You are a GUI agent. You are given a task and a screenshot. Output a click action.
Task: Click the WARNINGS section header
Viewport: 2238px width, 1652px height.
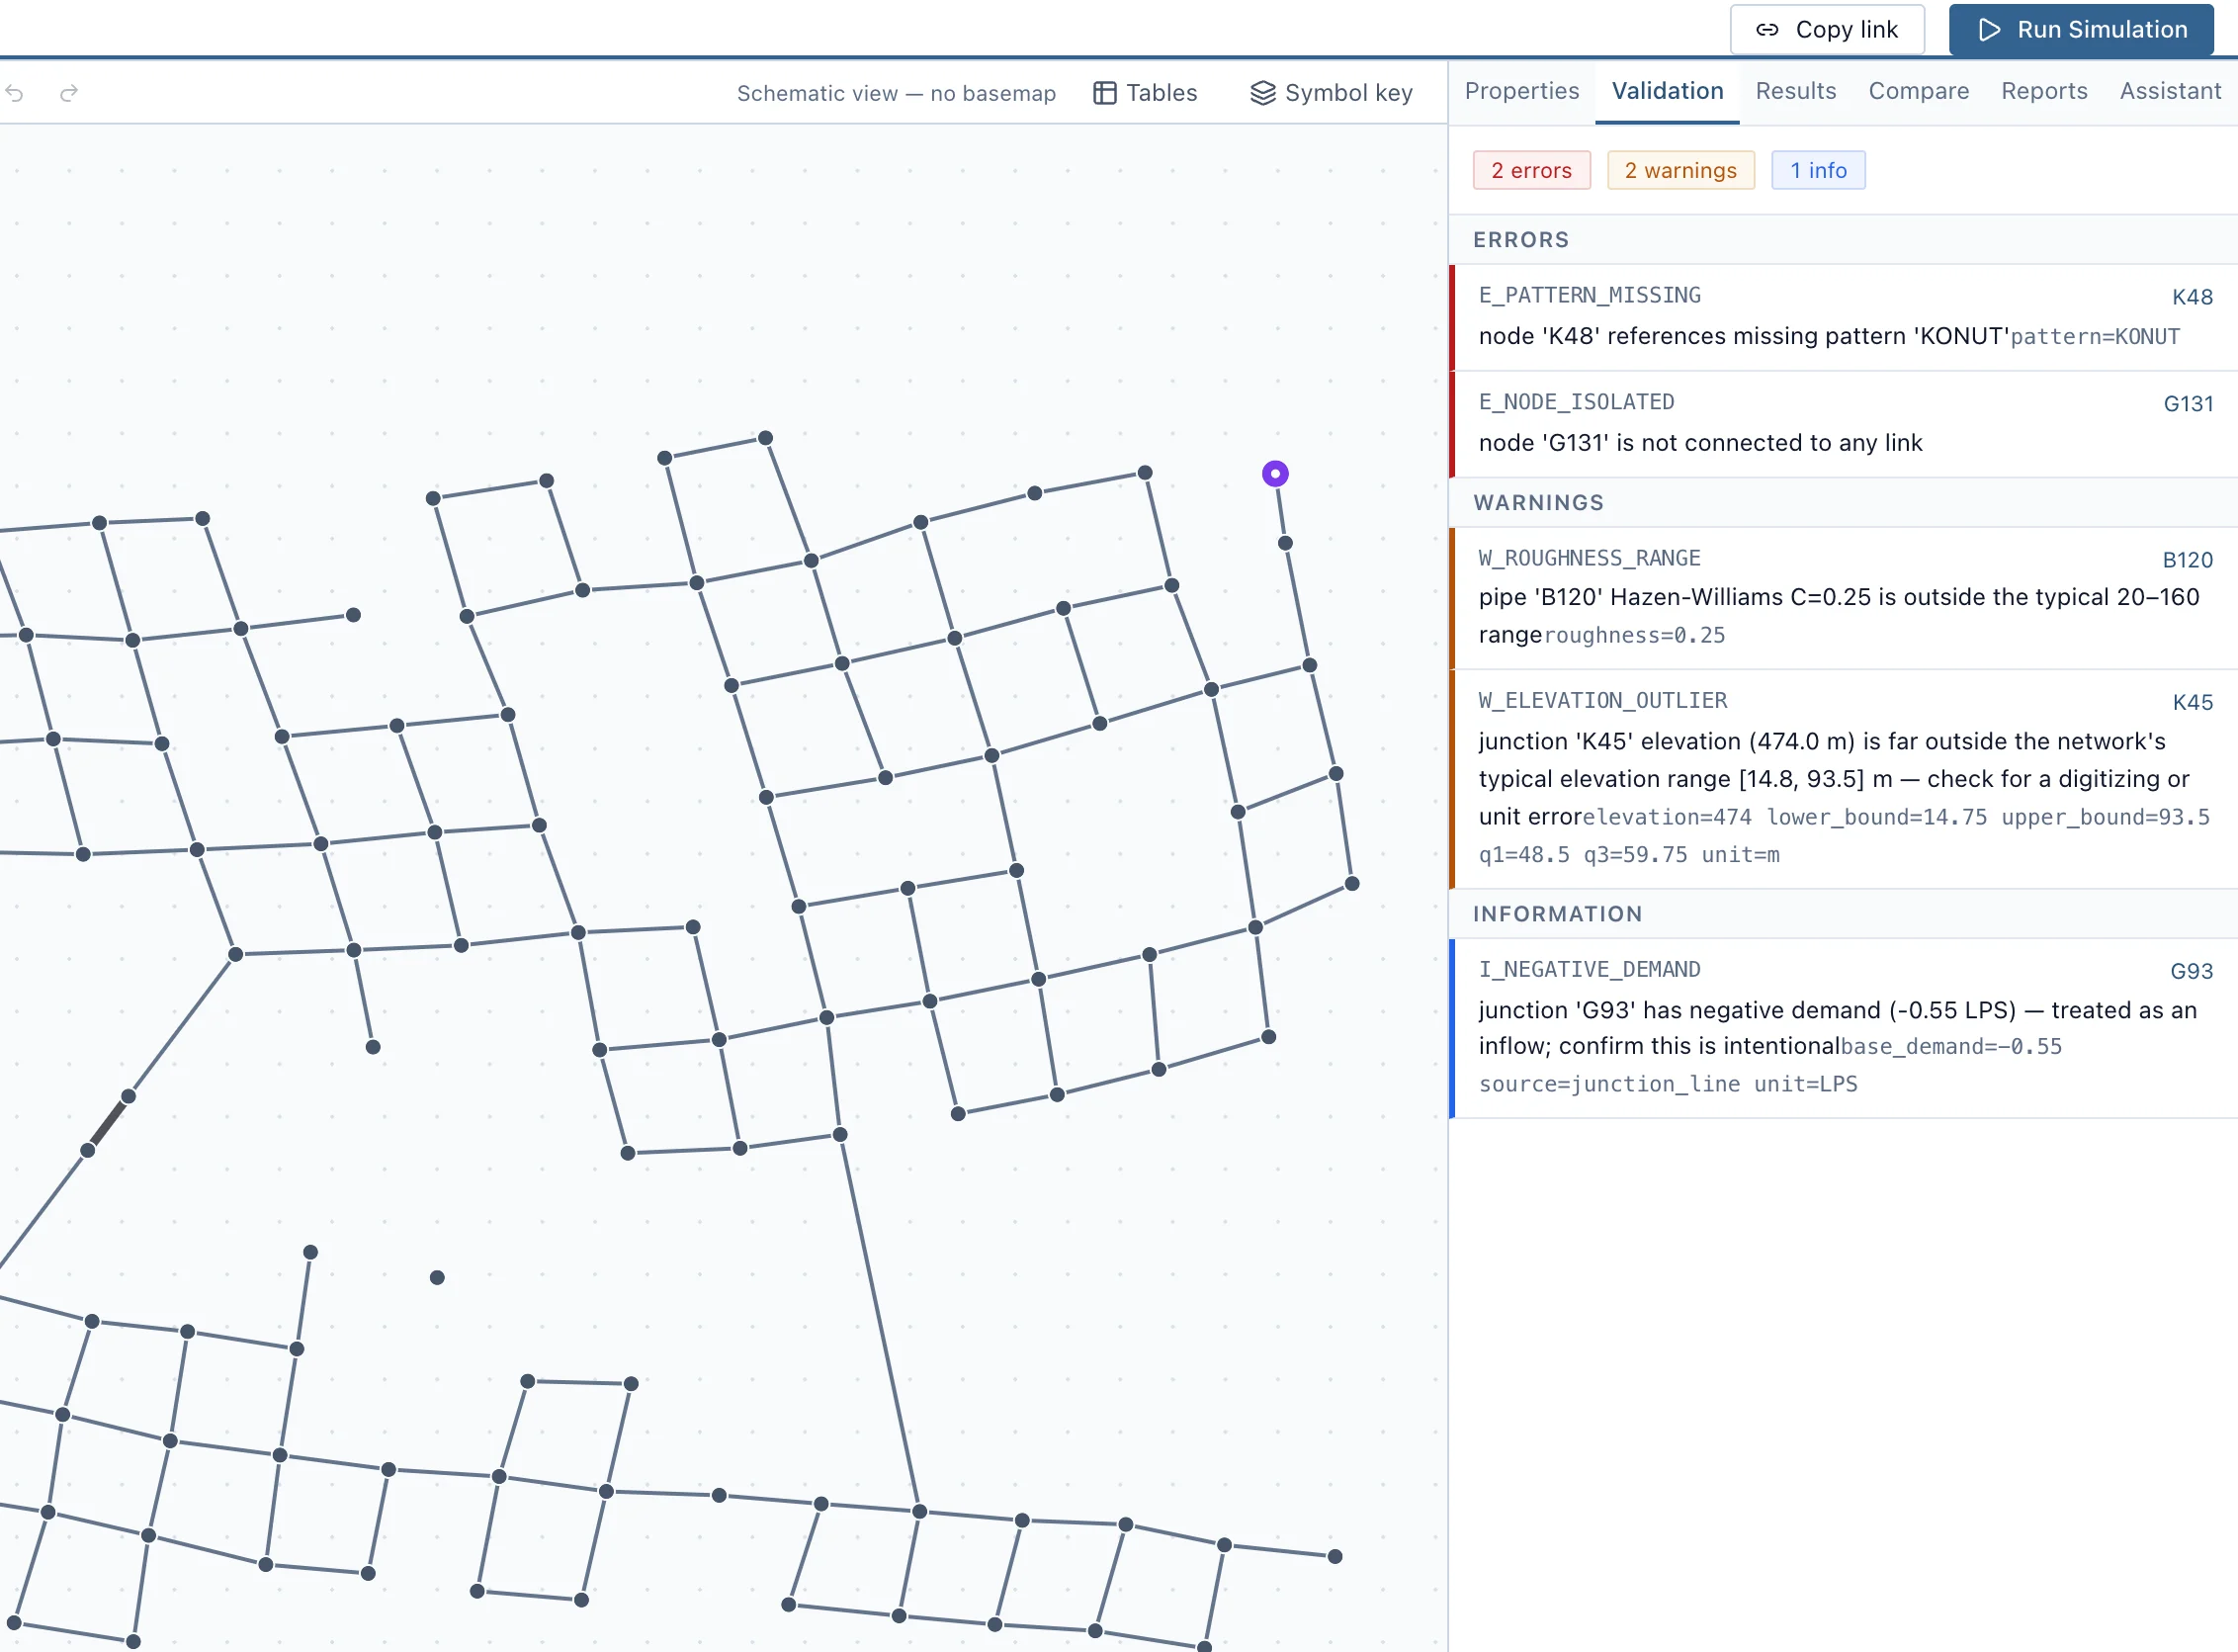click(x=1843, y=503)
